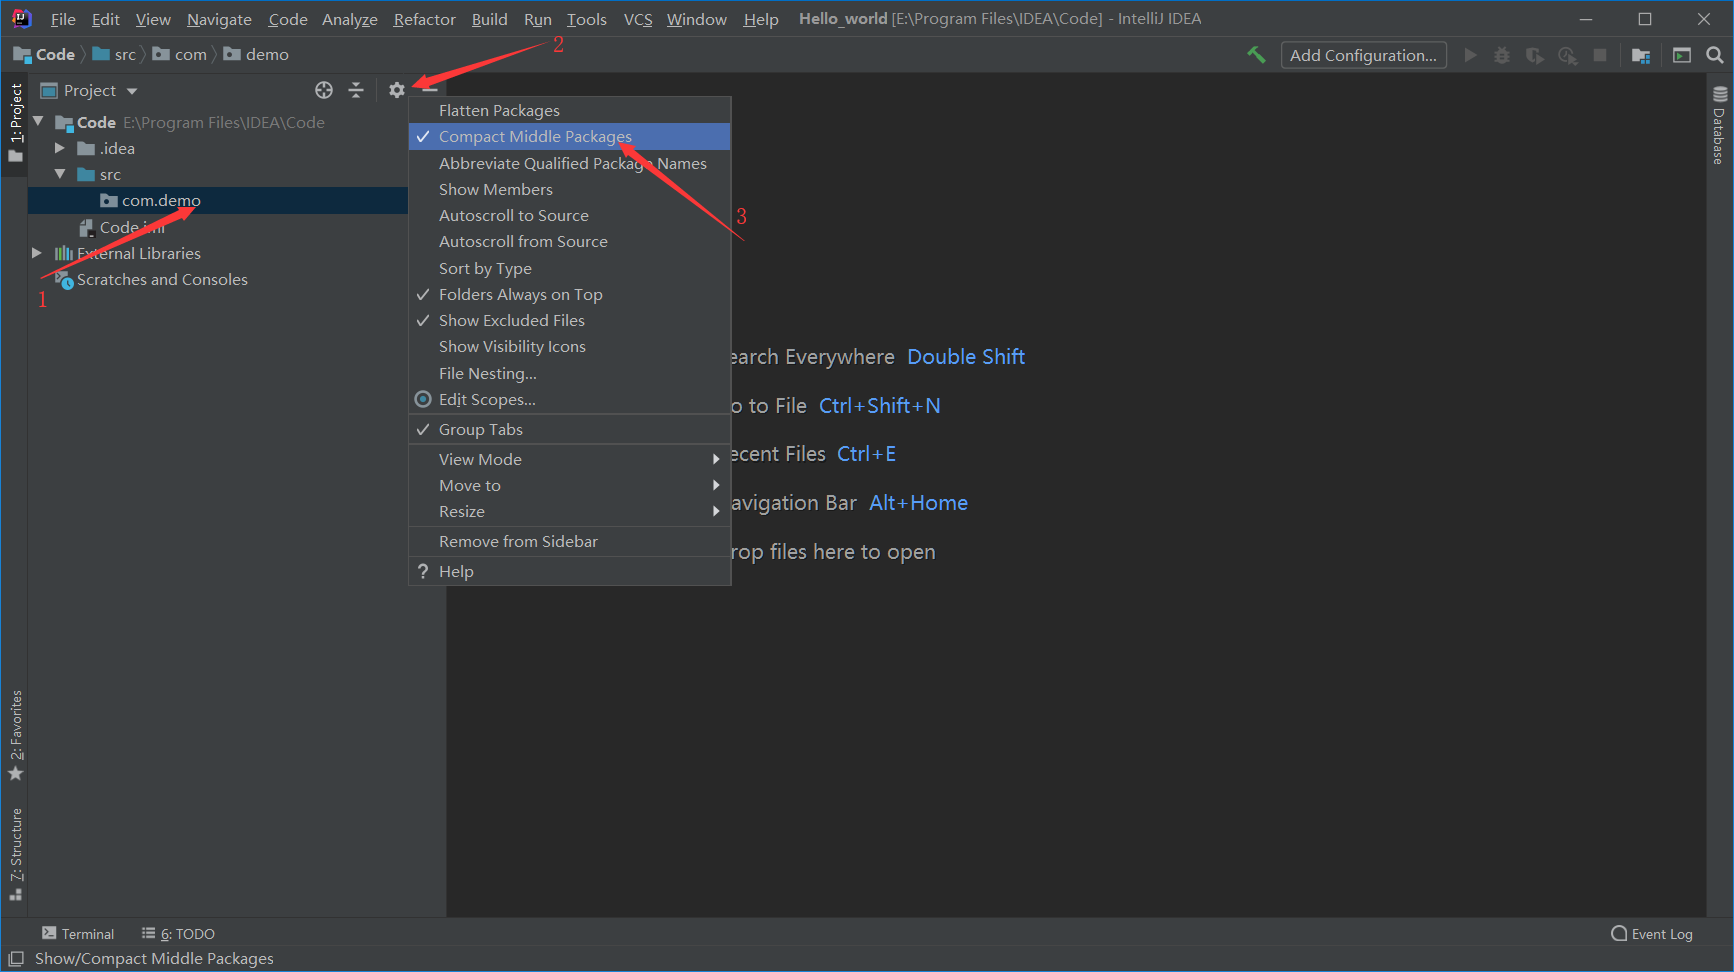This screenshot has height=972, width=1734.
Task: Select the com.demo package in the tree
Action: click(x=161, y=200)
